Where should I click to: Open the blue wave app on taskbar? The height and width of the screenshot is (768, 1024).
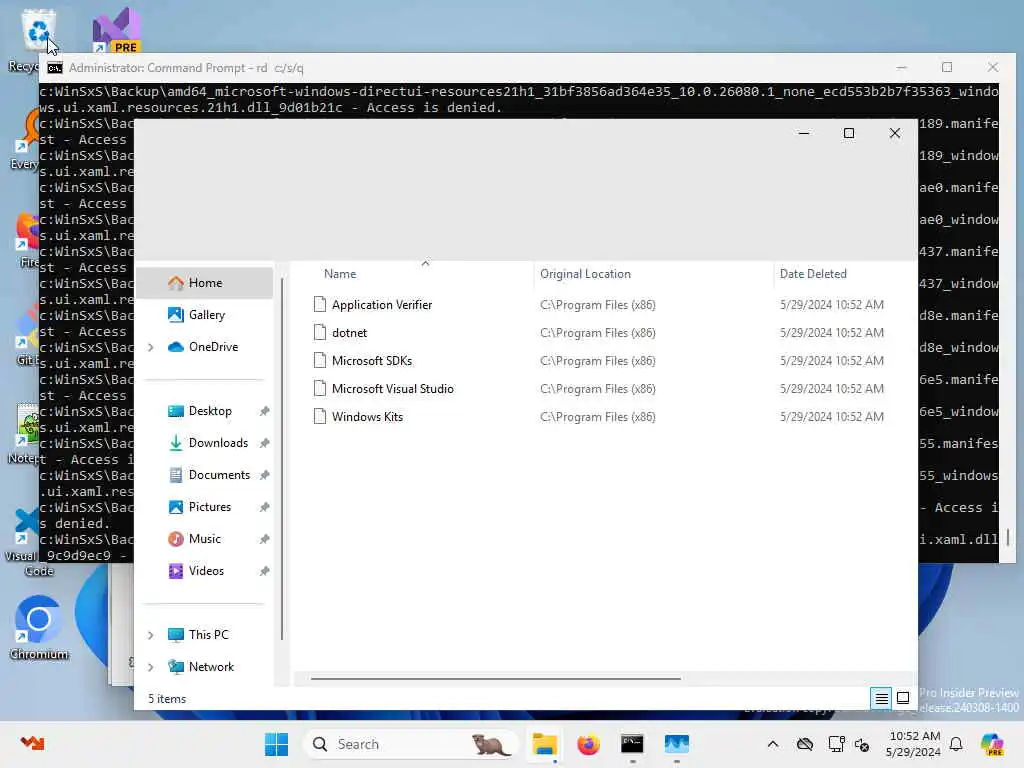click(677, 744)
